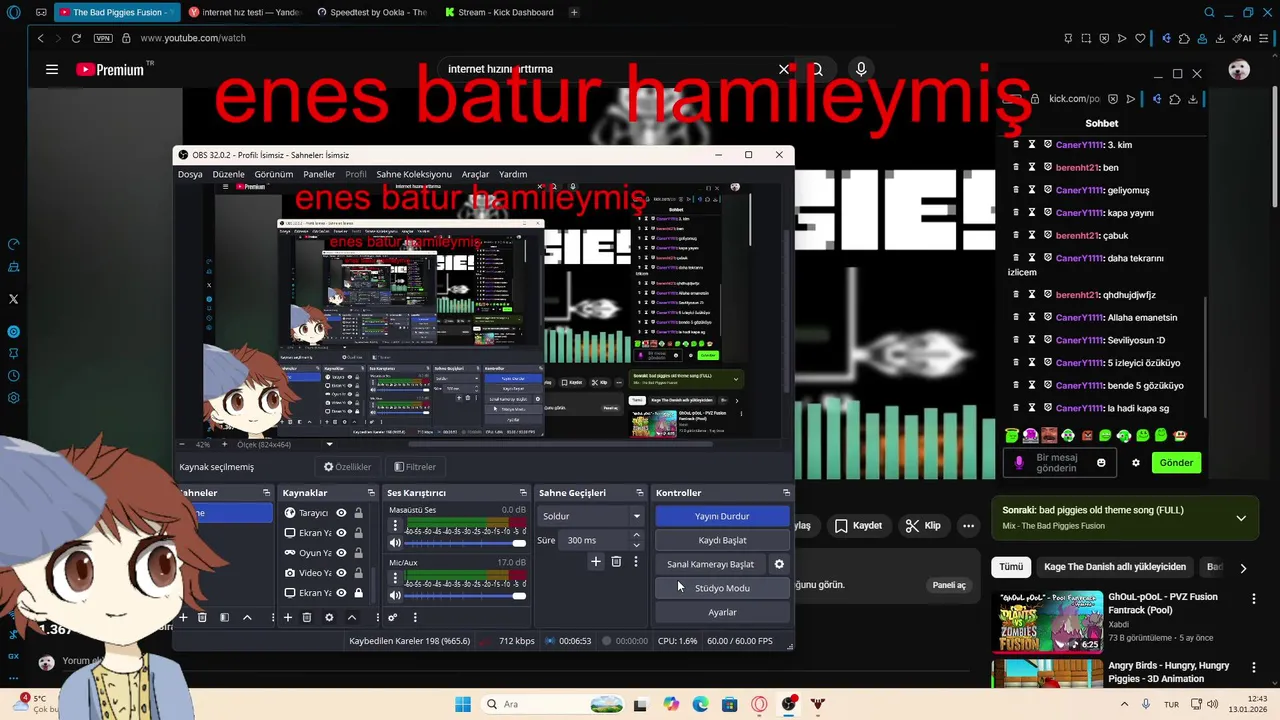This screenshot has height=720, width=1280.
Task: Open more video actions ellipsis
Action: tap(968, 526)
